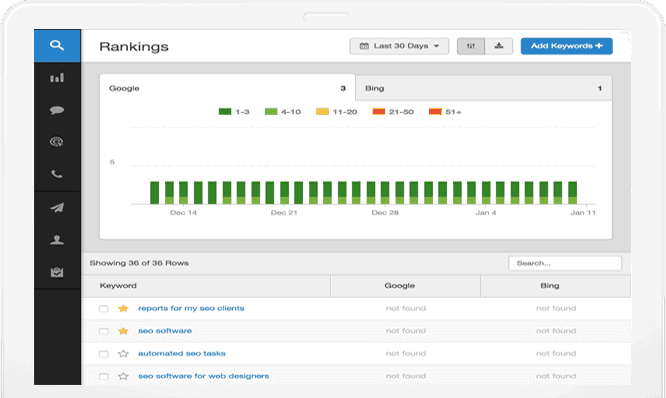Open the search section in sidebar
Image resolution: width=666 pixels, height=398 pixels.
57,45
